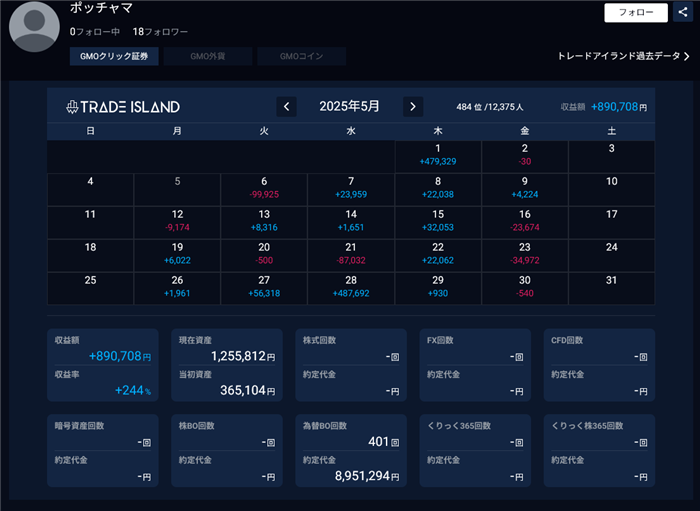Click the フォロー follow button
This screenshot has width=700, height=511.
point(636,12)
